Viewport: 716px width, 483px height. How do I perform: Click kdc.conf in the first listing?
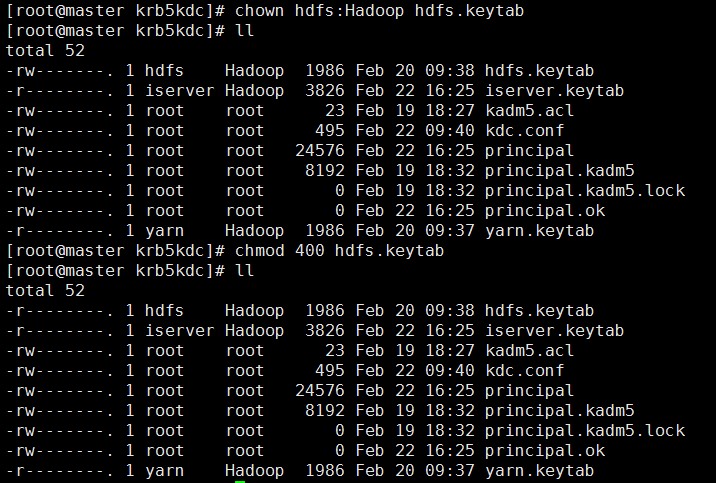(525, 131)
